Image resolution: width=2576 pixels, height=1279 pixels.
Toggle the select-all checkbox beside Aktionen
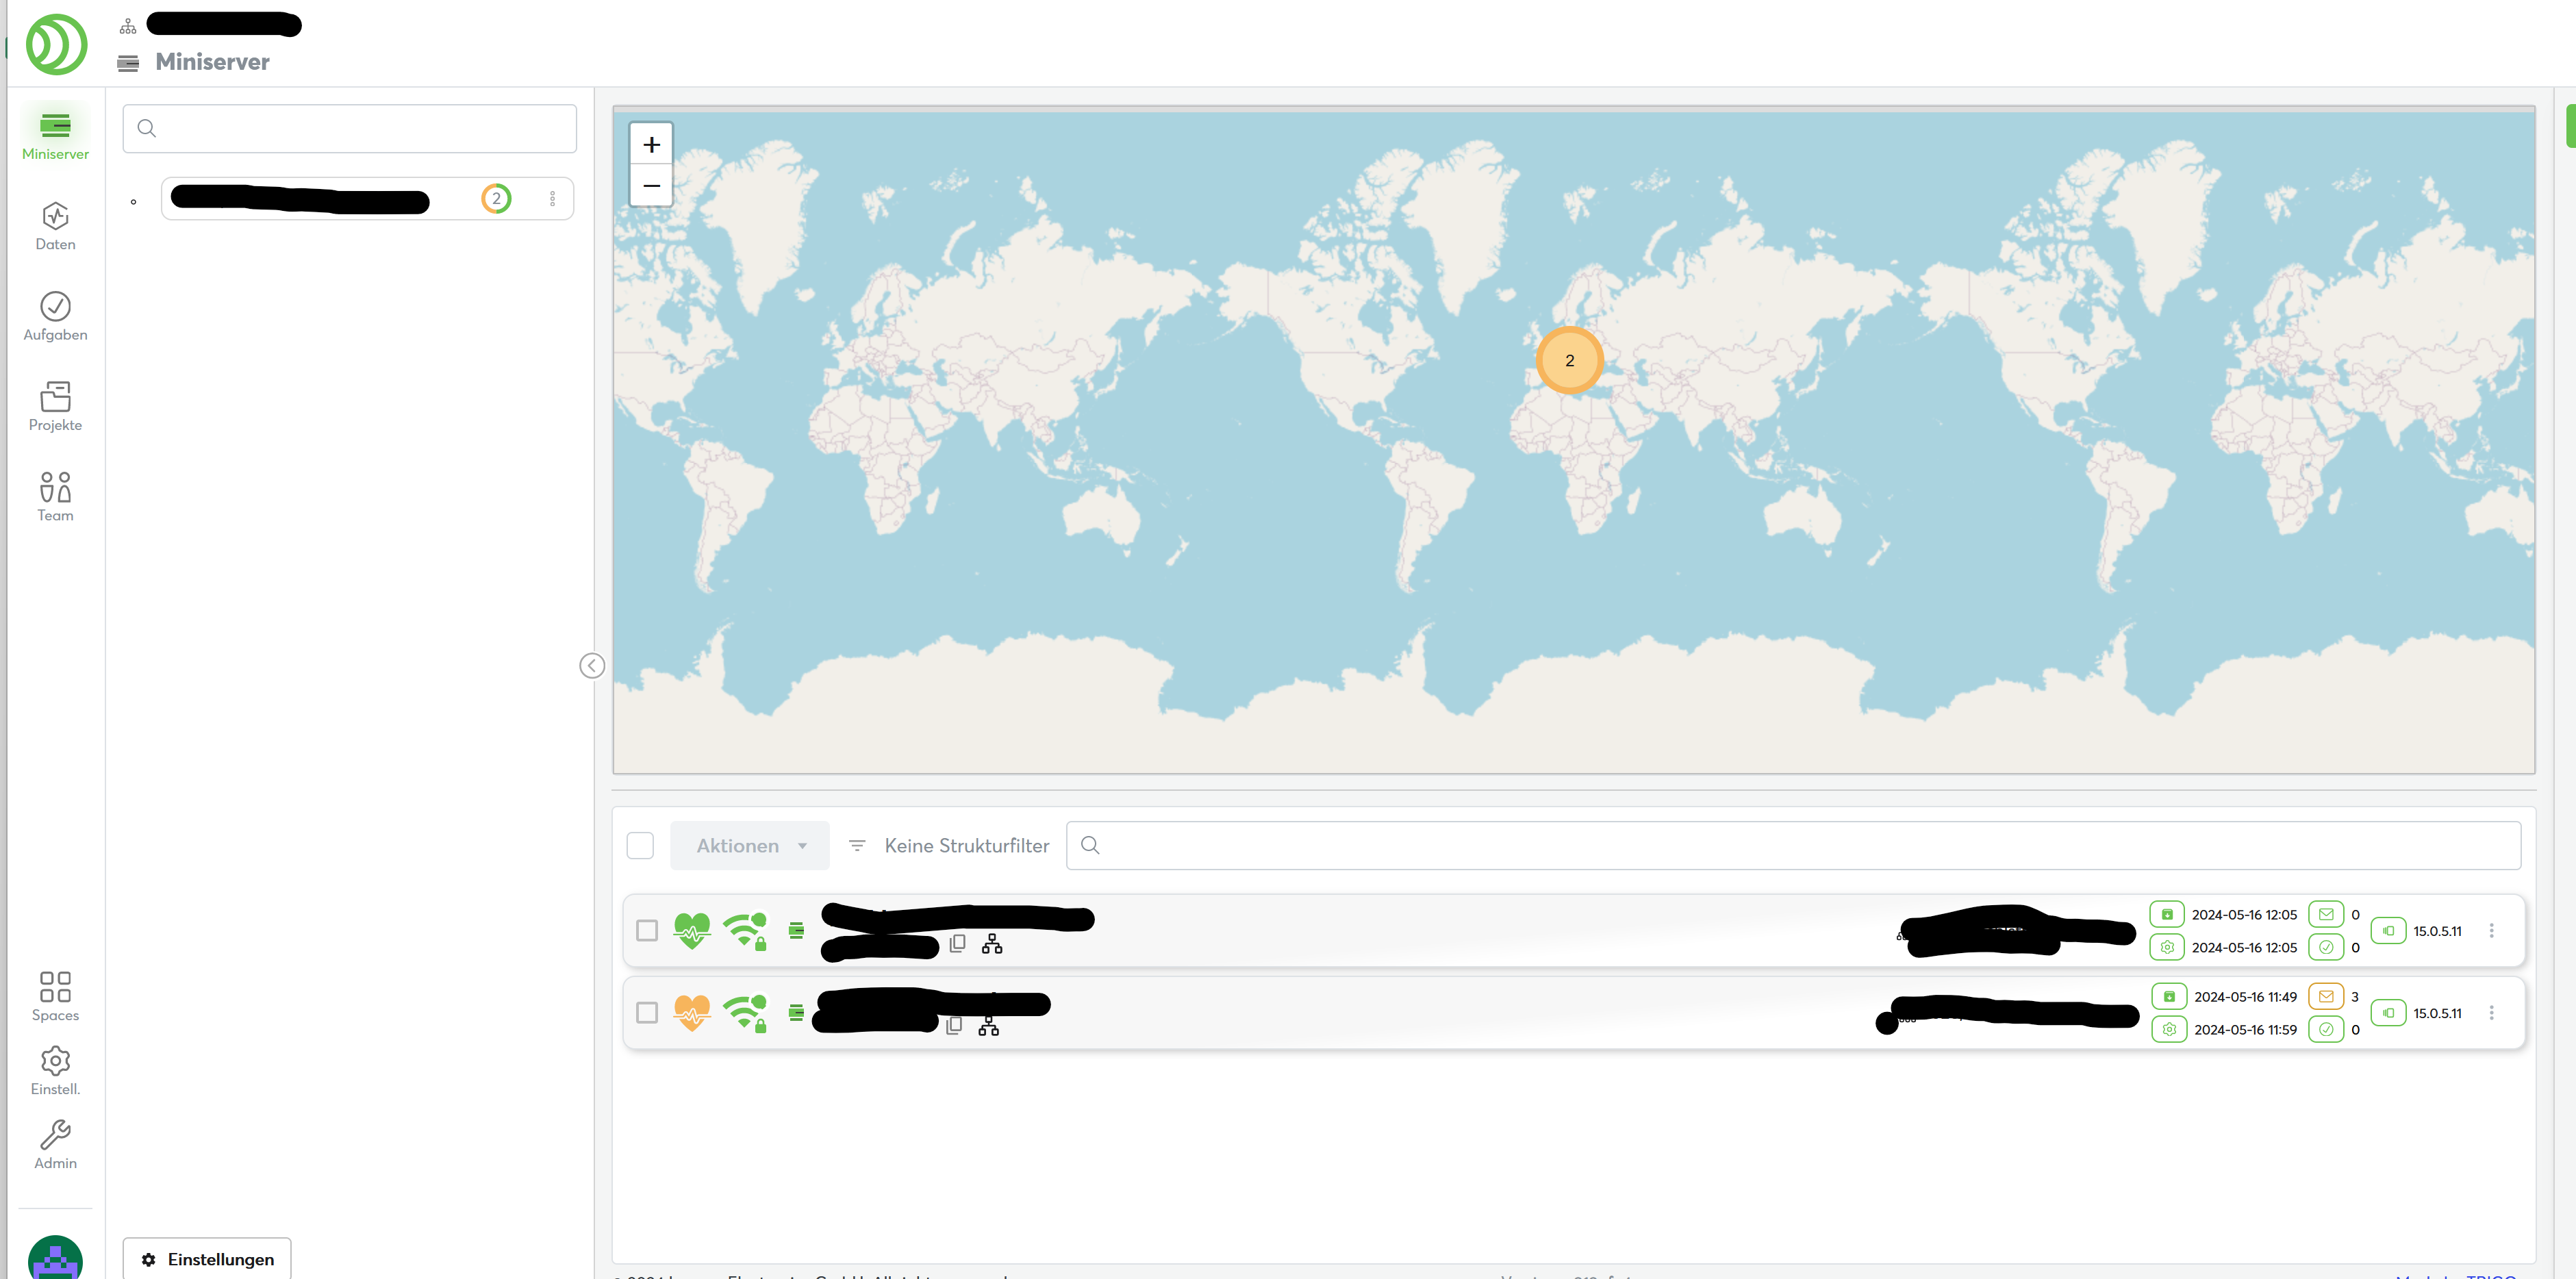coord(640,845)
